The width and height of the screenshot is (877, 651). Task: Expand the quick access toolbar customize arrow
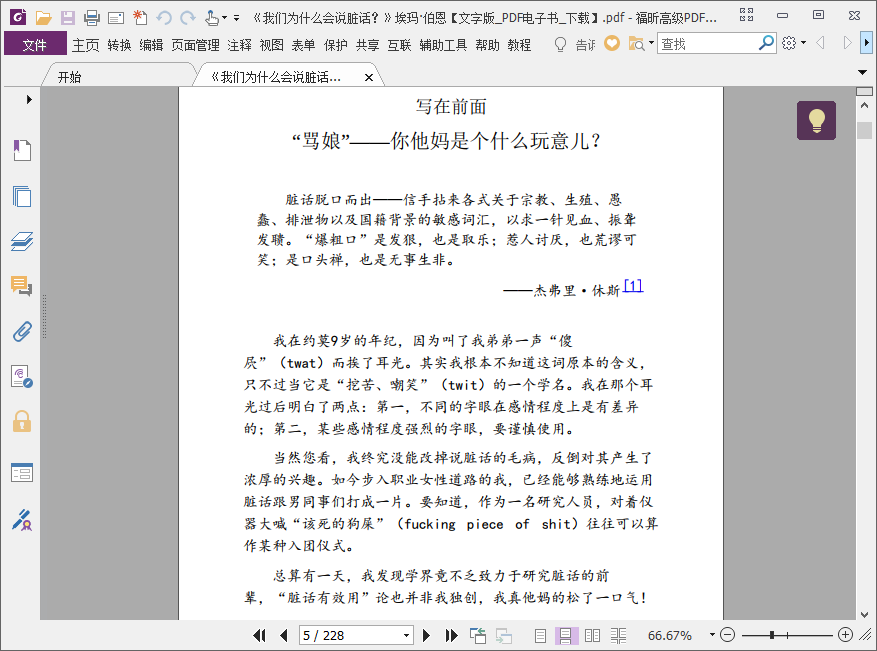(x=237, y=18)
